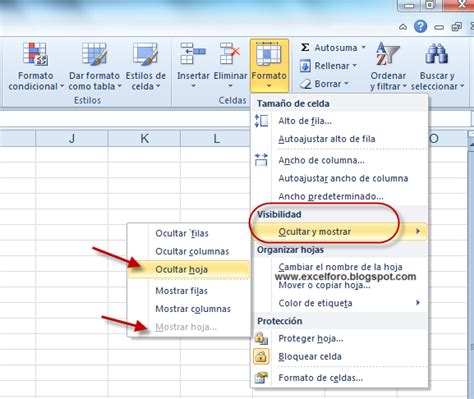Select Ocultar columnas in submenu
The height and width of the screenshot is (399, 474).
189,251
